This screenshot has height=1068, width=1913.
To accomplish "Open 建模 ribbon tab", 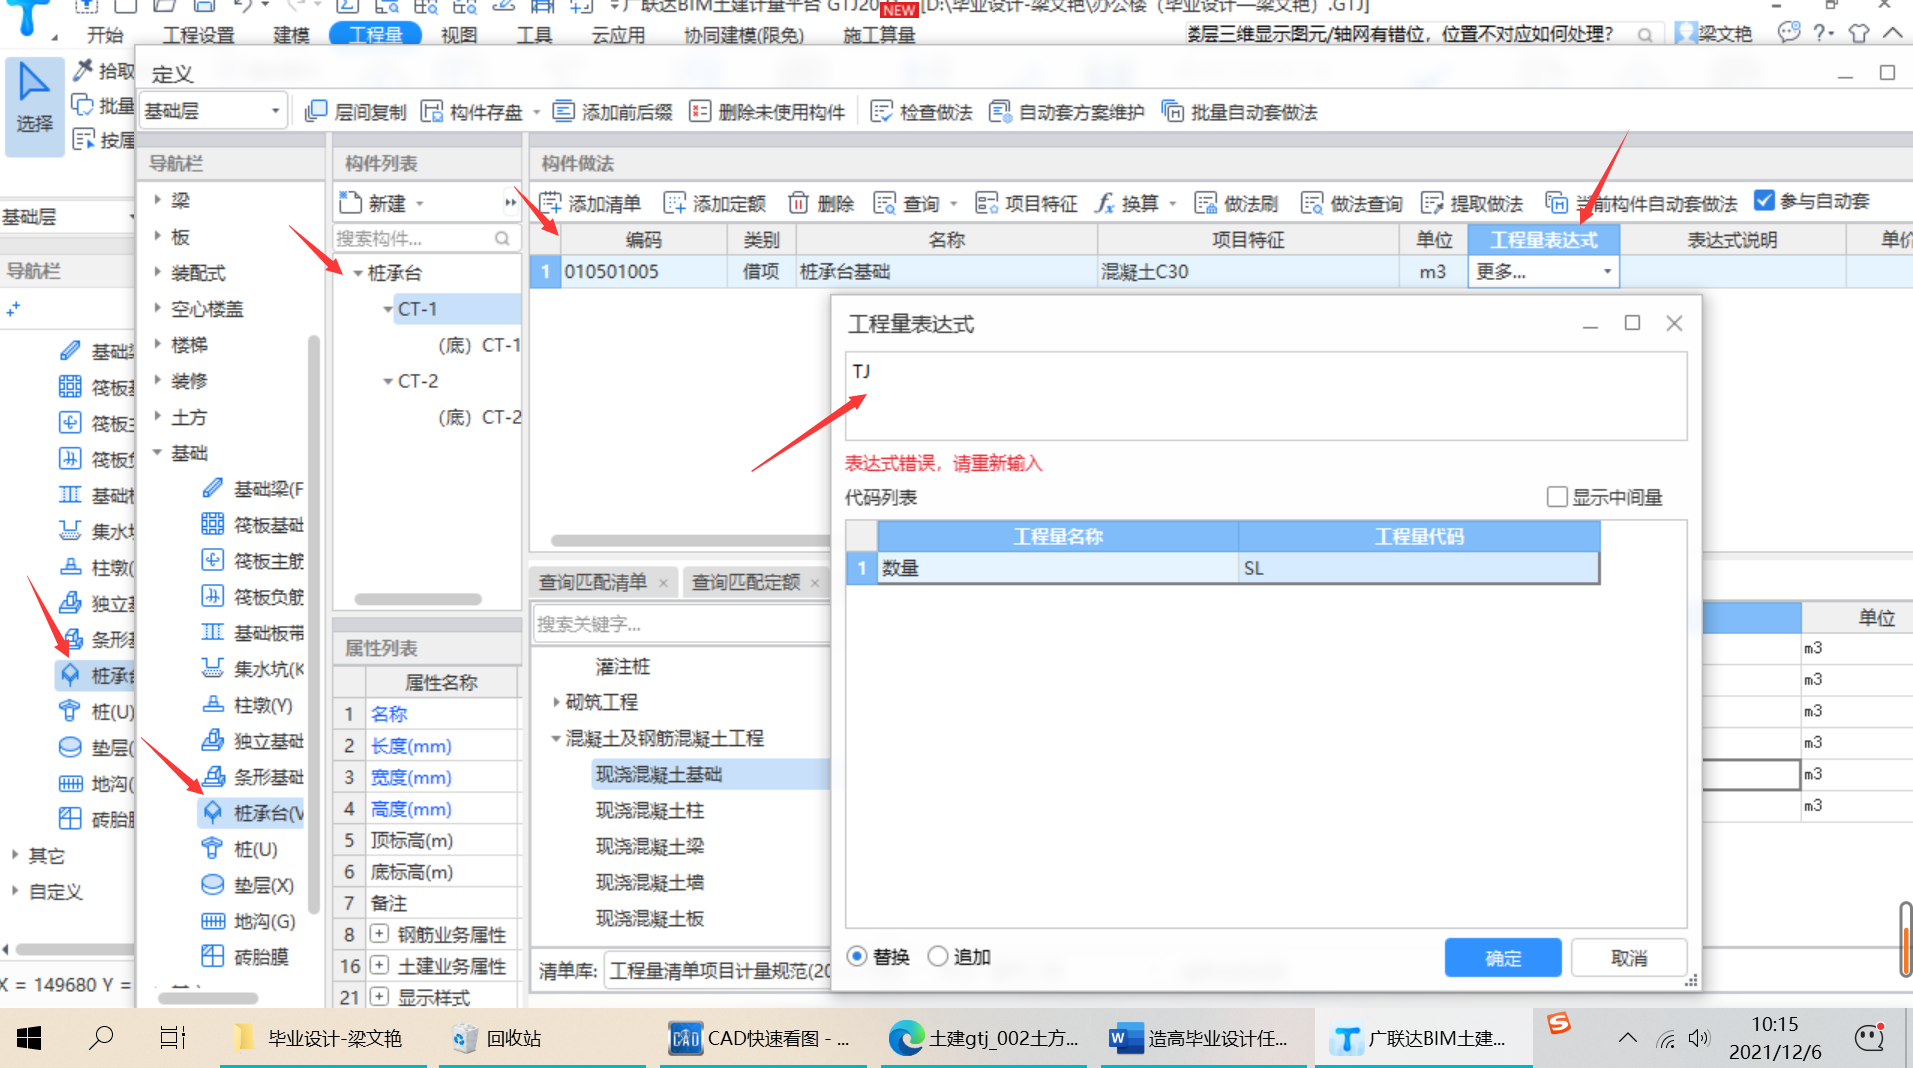I will click(291, 35).
